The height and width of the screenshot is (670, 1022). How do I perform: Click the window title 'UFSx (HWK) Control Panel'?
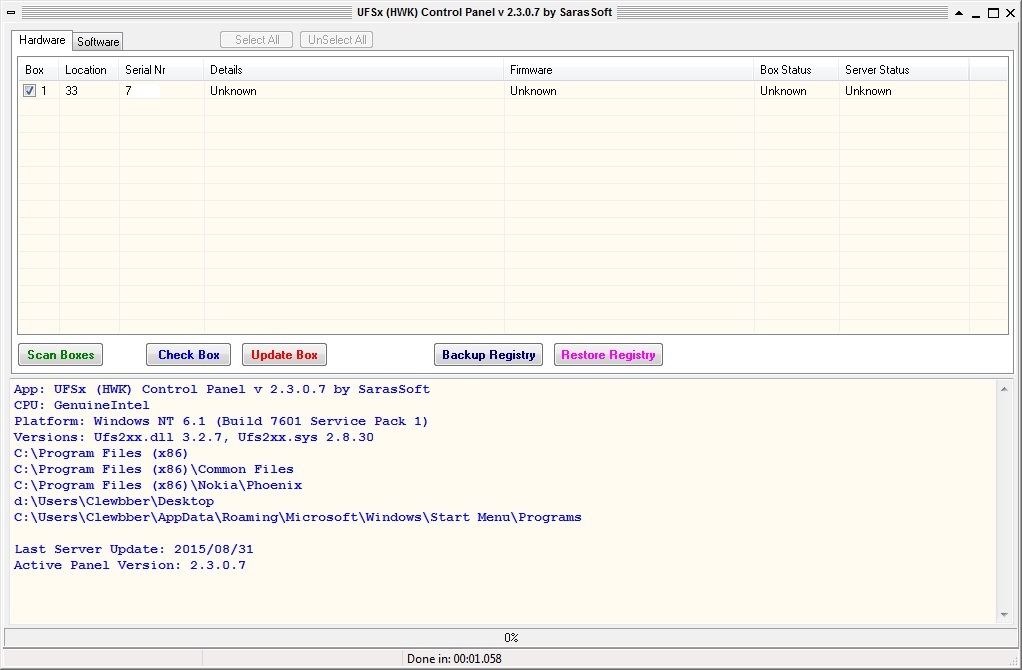tap(484, 12)
